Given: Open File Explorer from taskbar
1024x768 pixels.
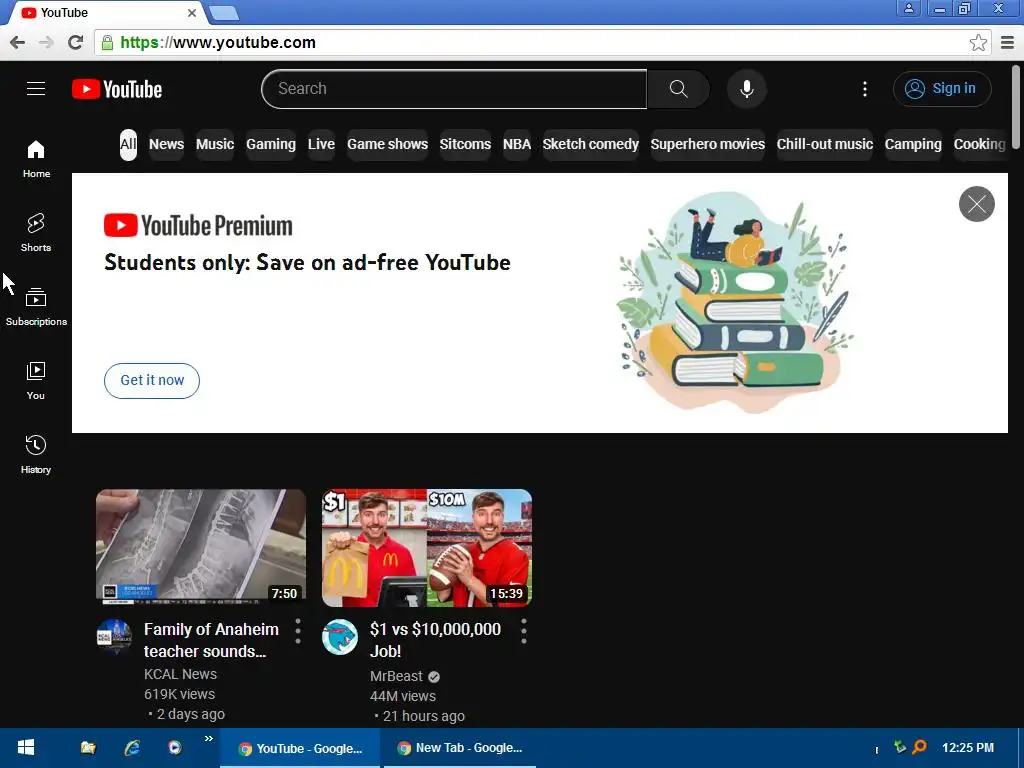Looking at the screenshot, I should click(88, 748).
